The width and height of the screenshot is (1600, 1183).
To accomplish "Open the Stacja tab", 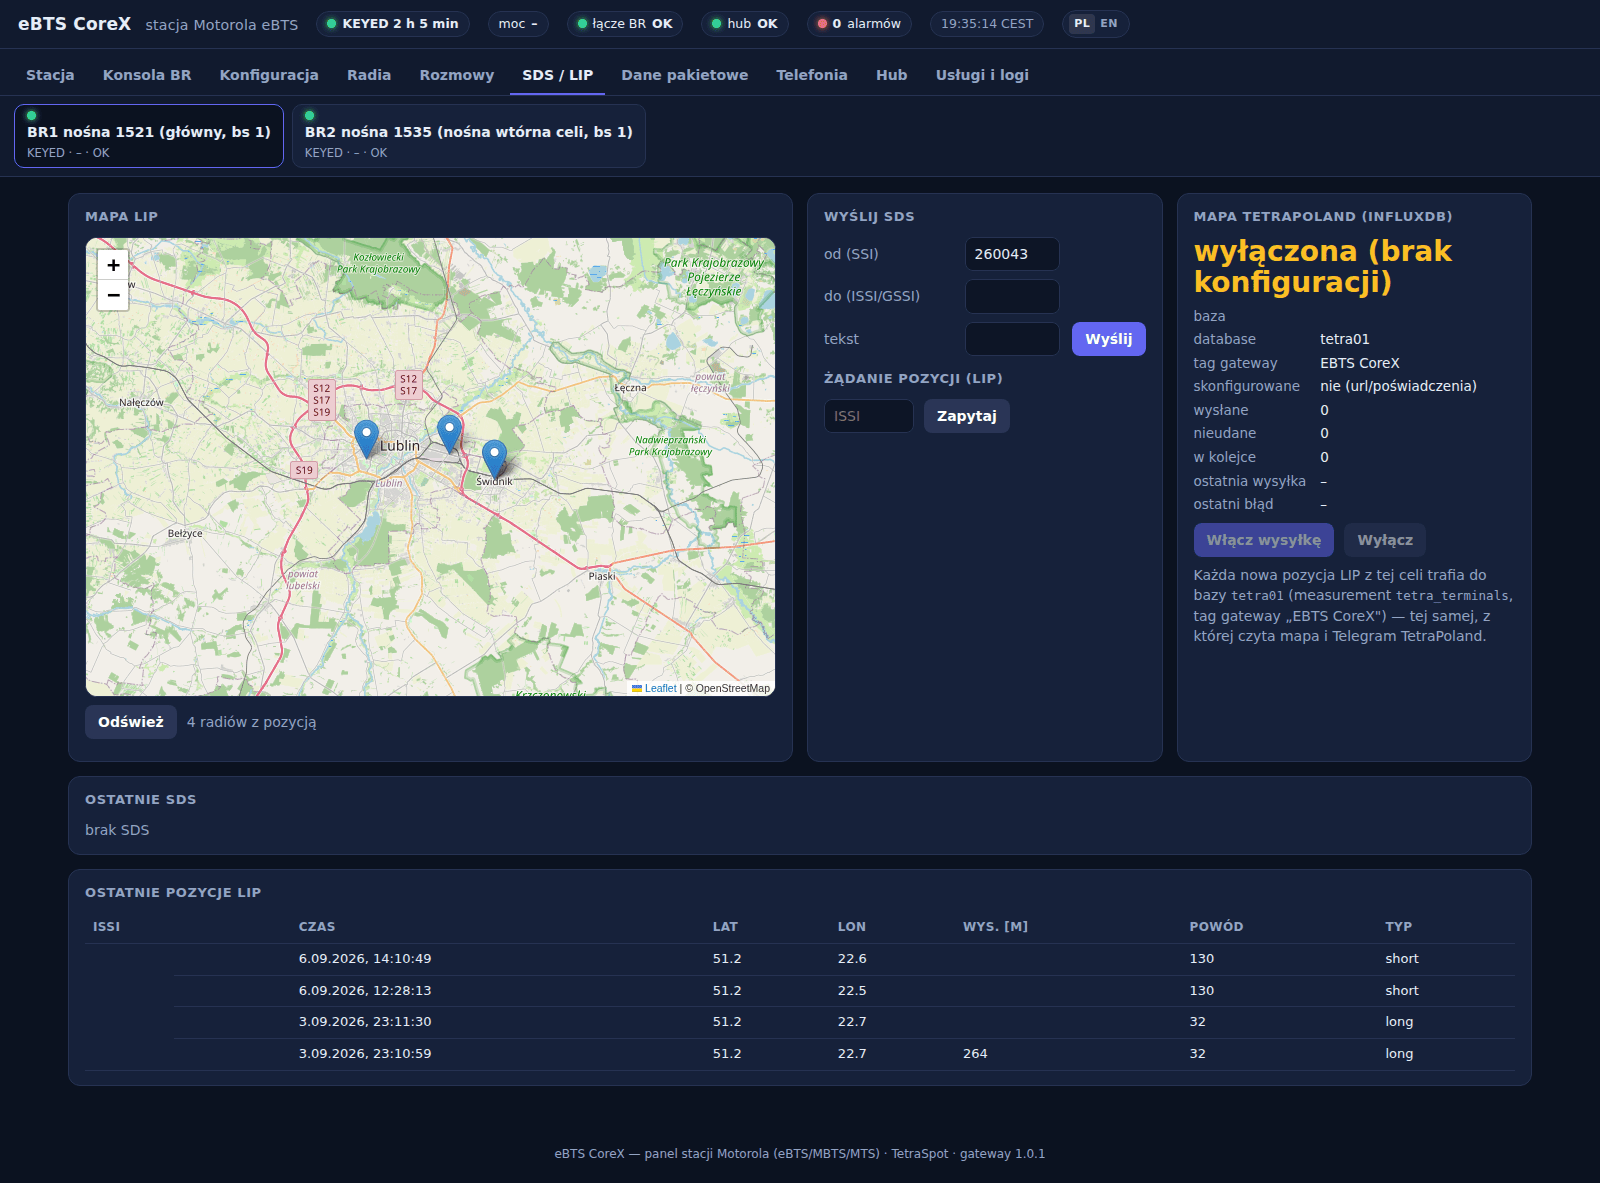I will pyautogui.click(x=50, y=75).
